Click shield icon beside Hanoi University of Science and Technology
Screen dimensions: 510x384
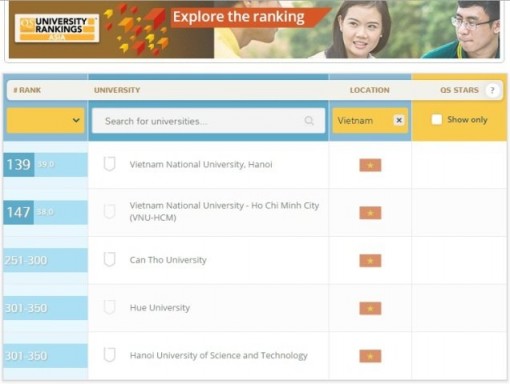(109, 355)
